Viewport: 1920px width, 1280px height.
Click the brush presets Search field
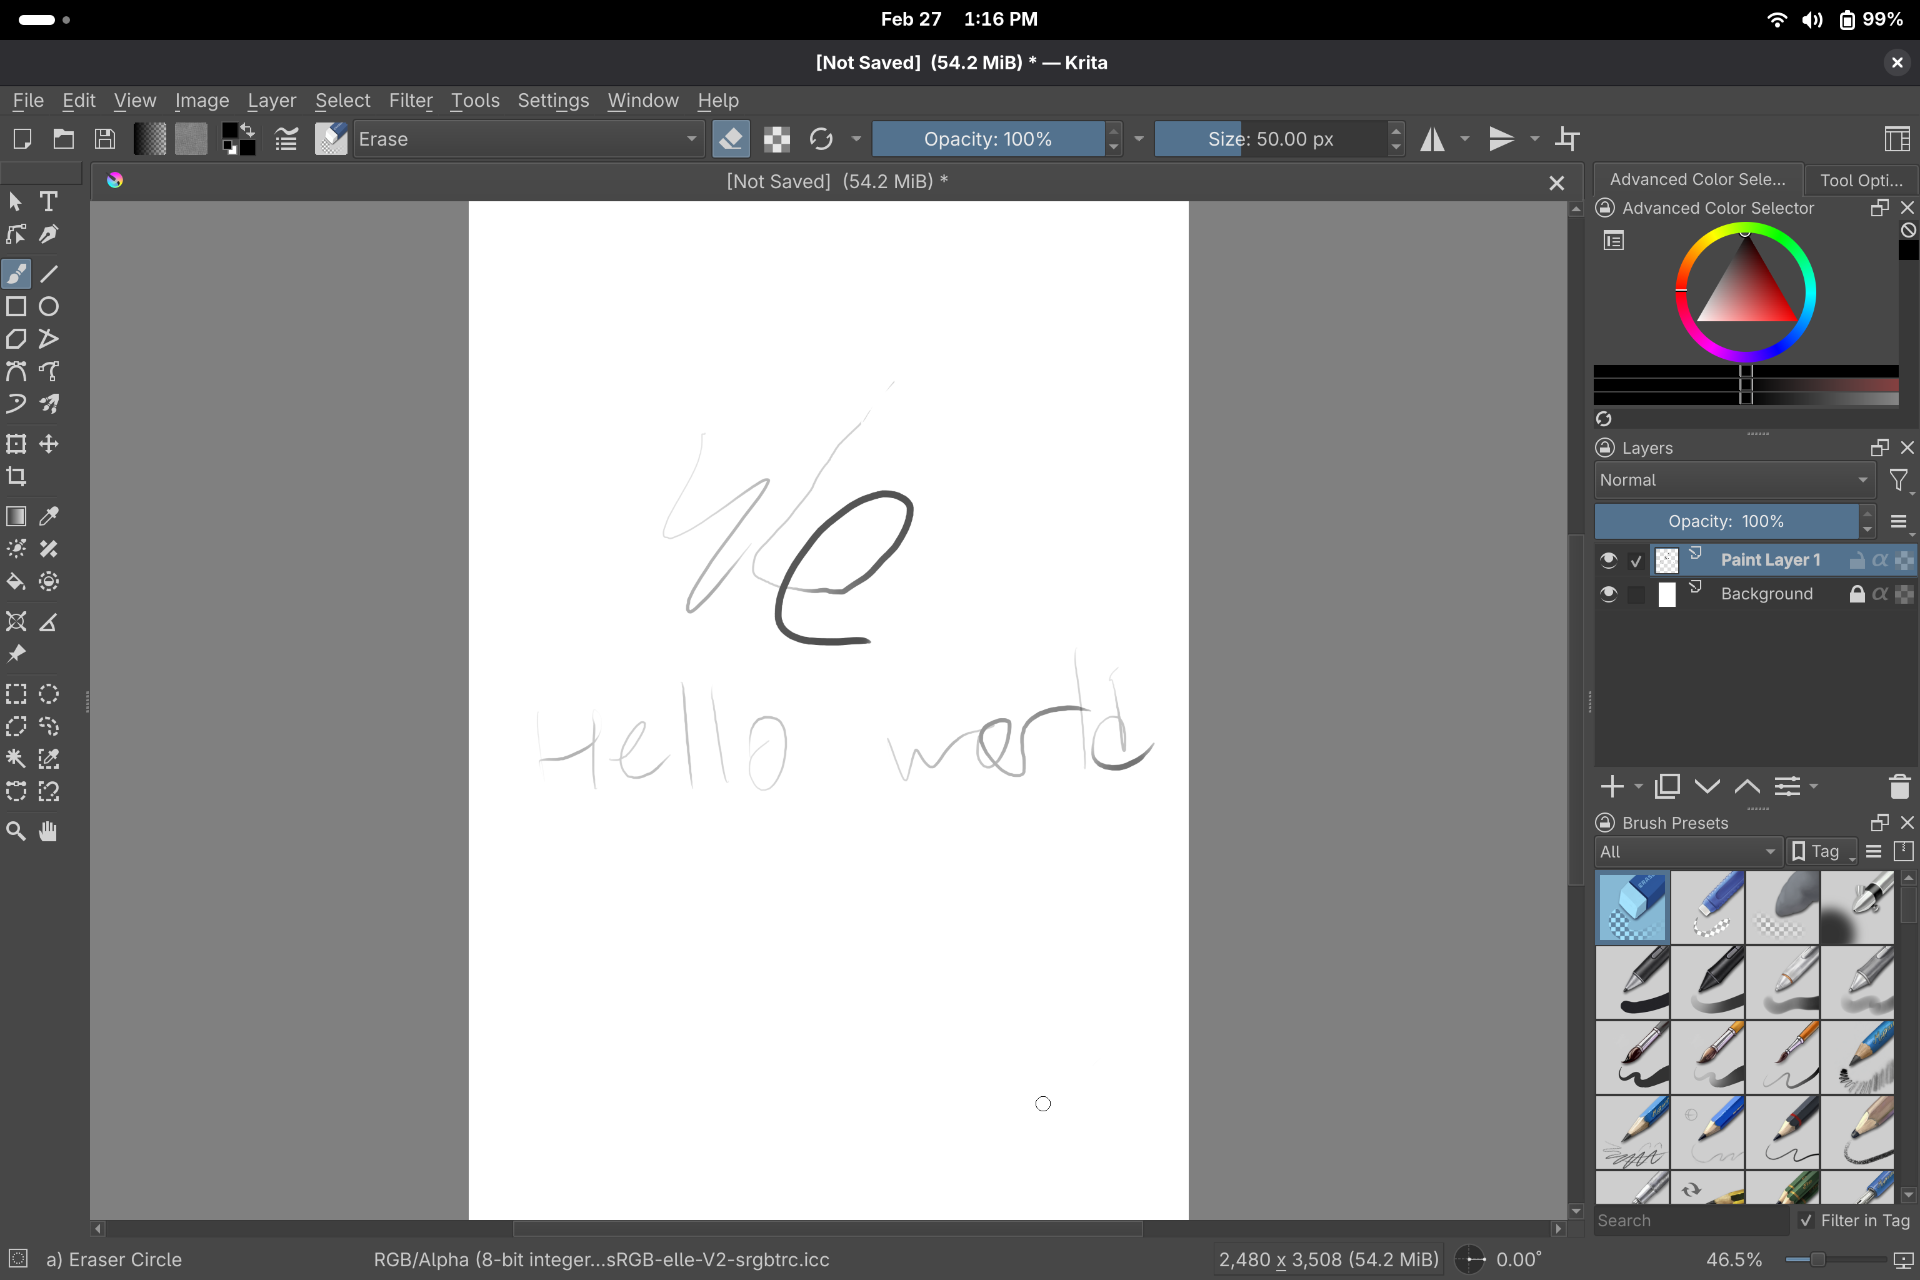(1690, 1220)
